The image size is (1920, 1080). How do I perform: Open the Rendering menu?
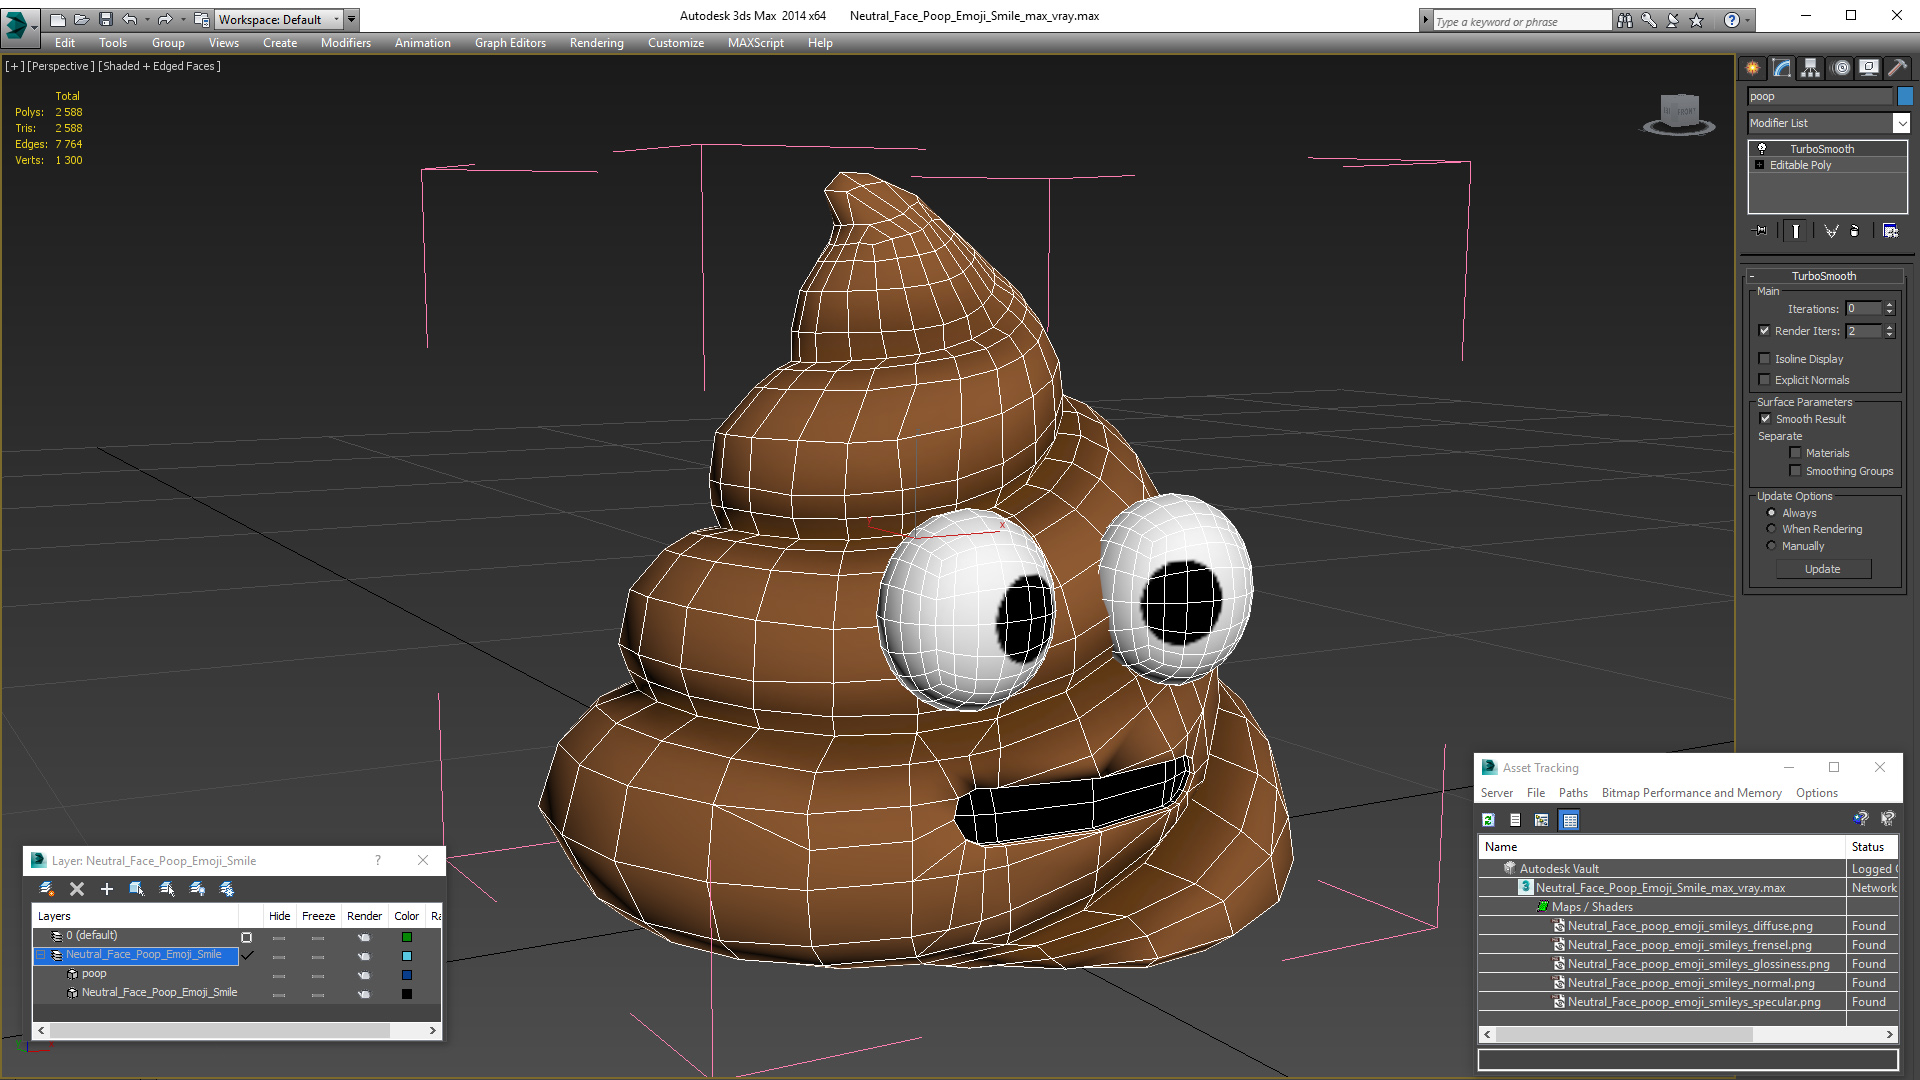point(596,43)
